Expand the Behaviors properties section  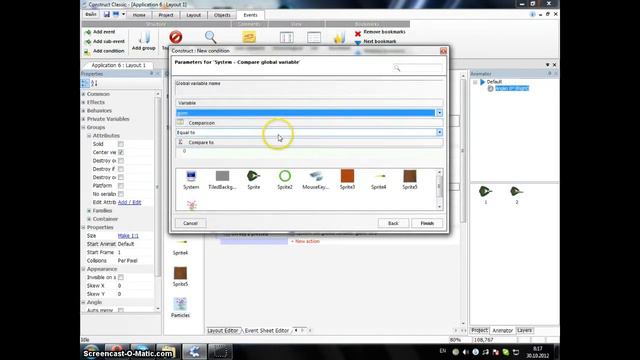[x=84, y=111]
